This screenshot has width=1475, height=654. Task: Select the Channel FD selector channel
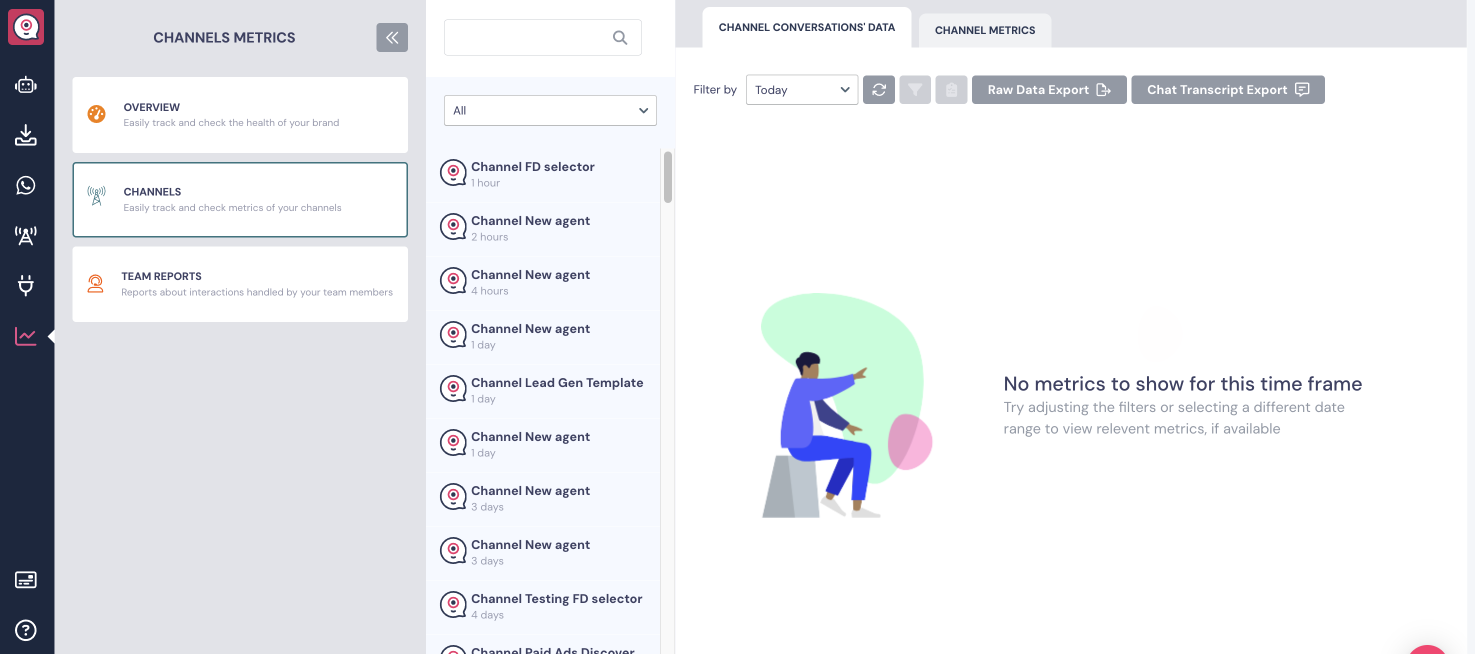point(533,172)
